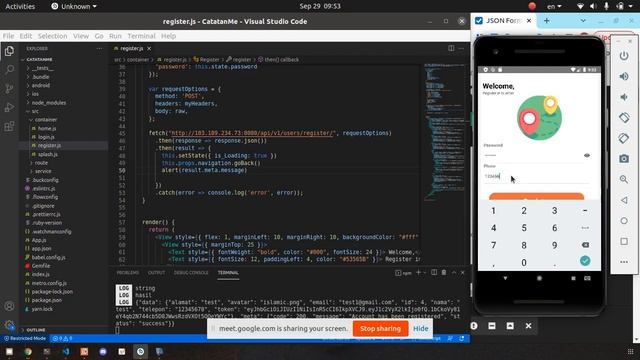Click Restricted Mode in the status bar

click(x=24, y=338)
